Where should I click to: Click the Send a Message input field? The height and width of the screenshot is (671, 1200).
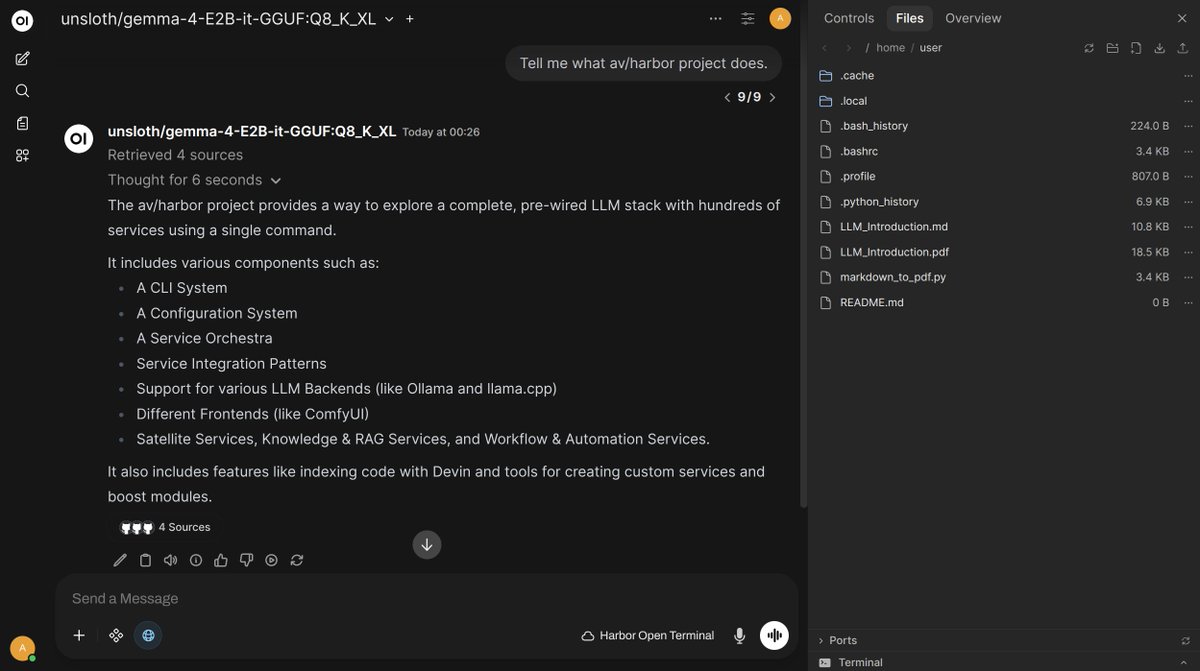tap(300, 598)
